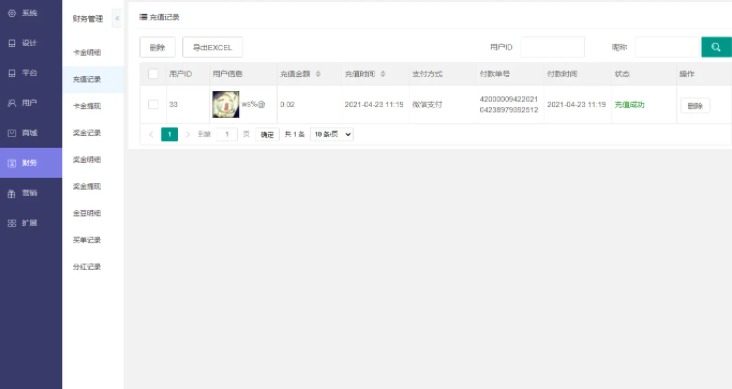Click the 付款时间 column header
This screenshot has width=732, height=389.
coord(562,74)
